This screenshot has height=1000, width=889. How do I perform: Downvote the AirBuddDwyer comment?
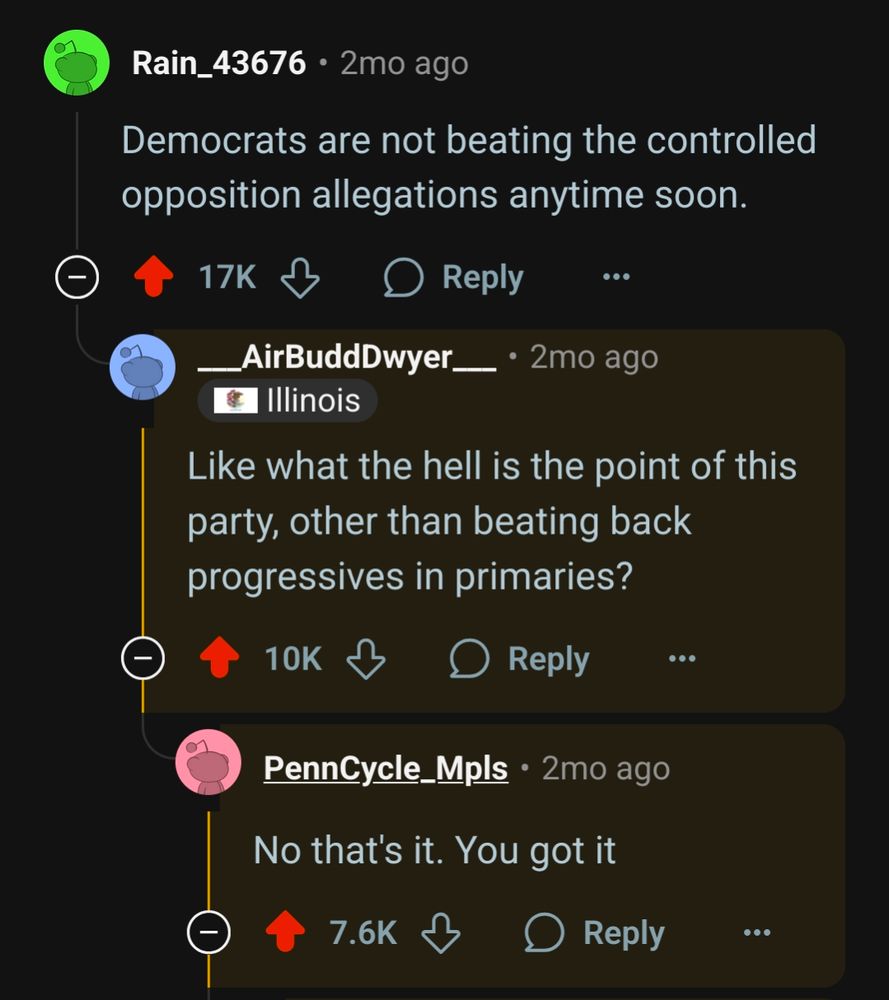(366, 659)
